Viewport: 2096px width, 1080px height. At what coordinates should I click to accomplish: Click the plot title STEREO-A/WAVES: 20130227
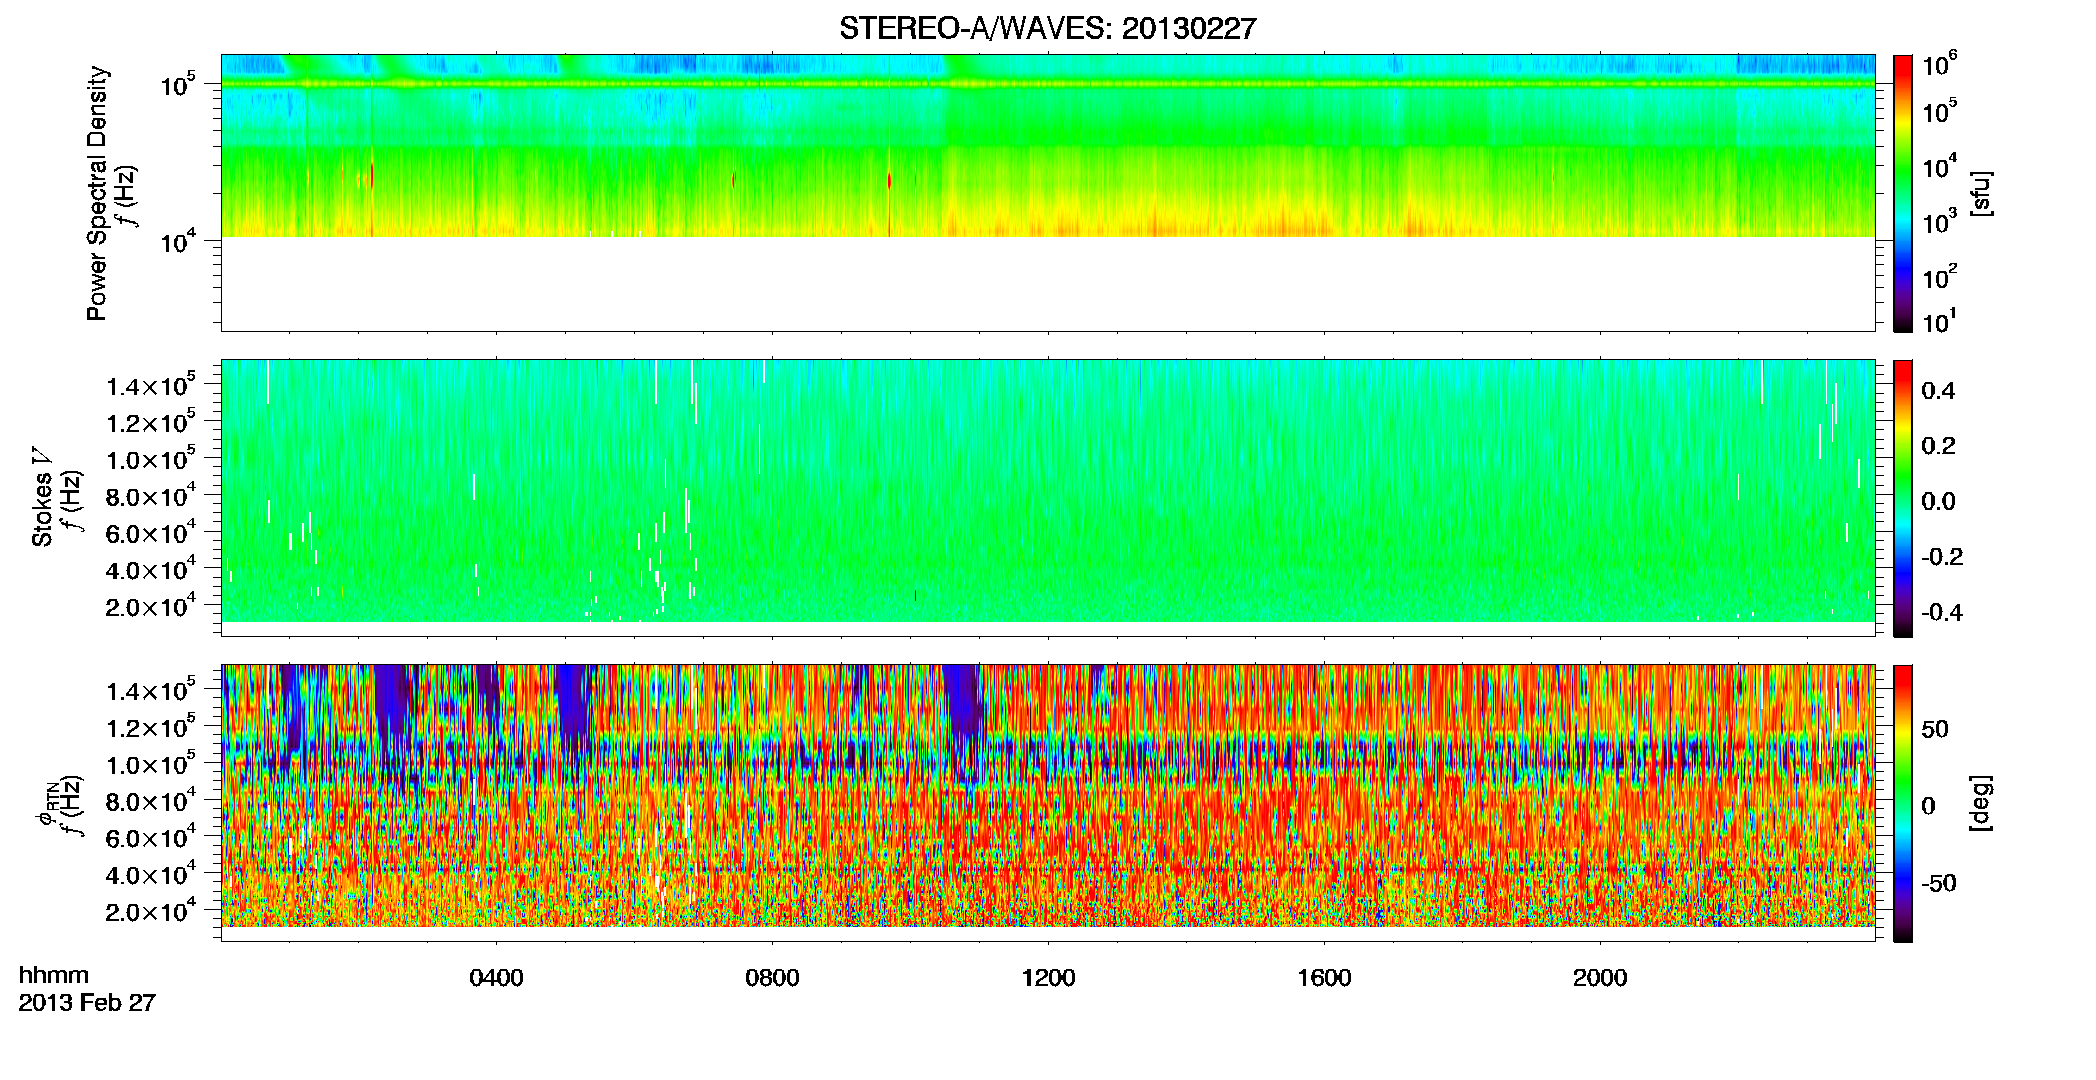(x=1047, y=28)
